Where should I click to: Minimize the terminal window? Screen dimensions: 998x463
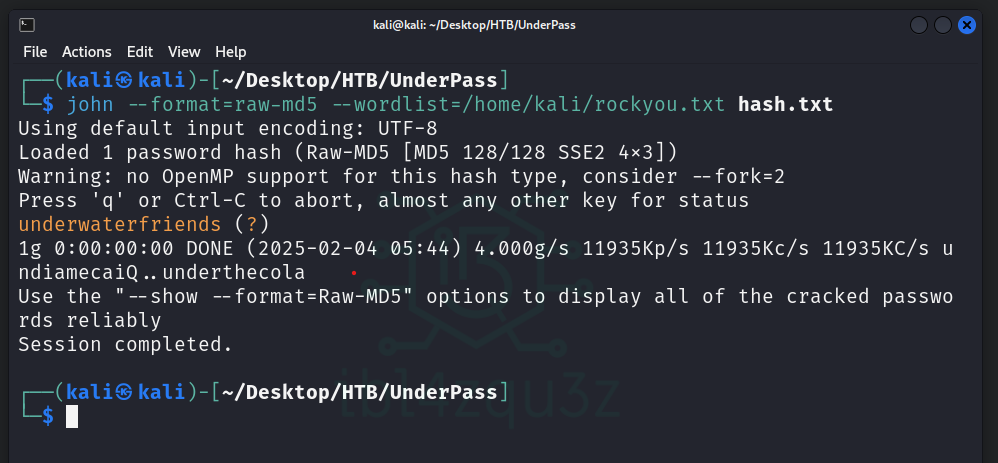(918, 25)
